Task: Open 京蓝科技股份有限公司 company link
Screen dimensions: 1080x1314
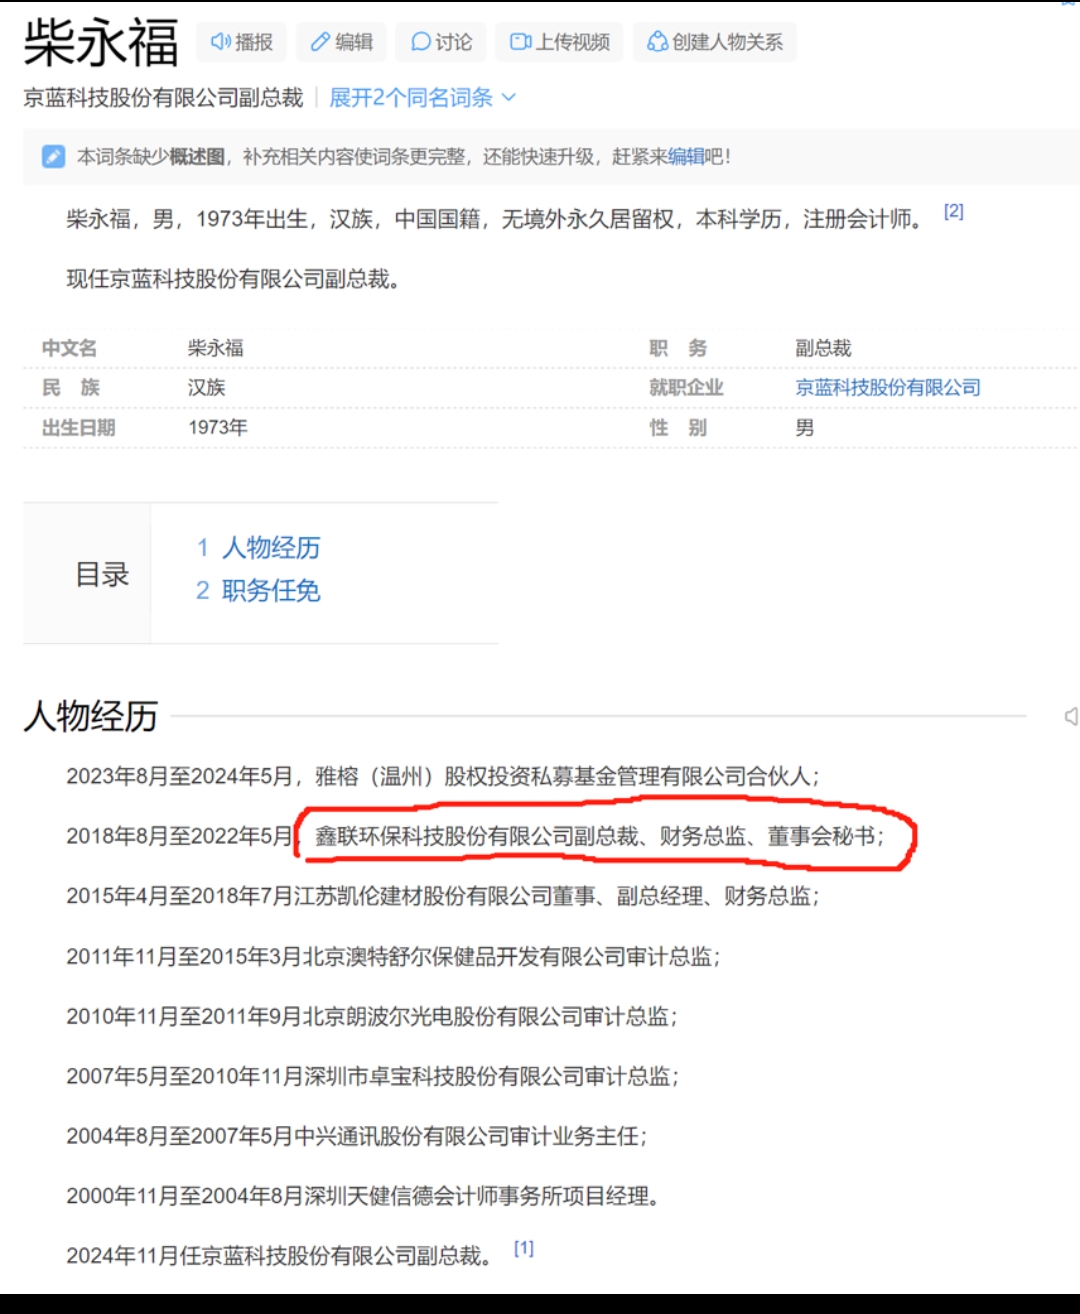Action: point(888,387)
